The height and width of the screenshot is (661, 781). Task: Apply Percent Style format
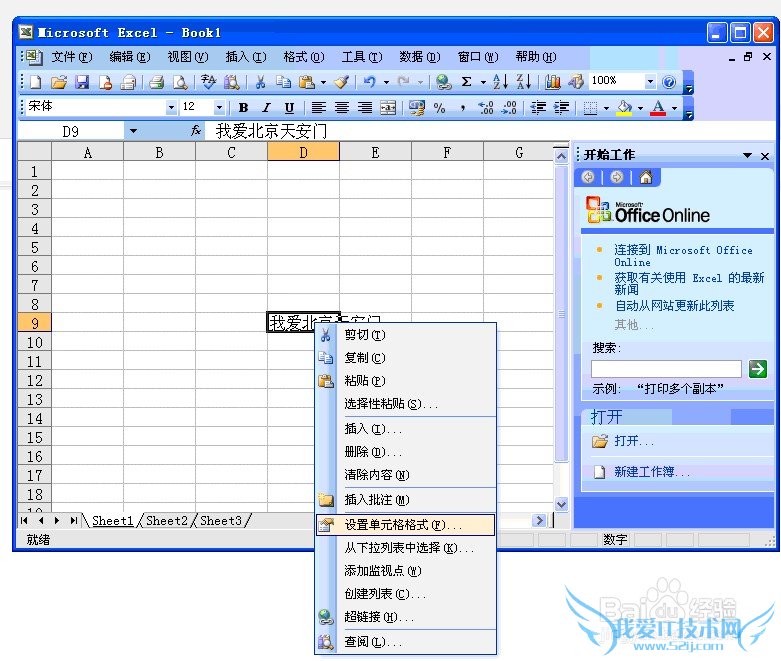tap(439, 108)
